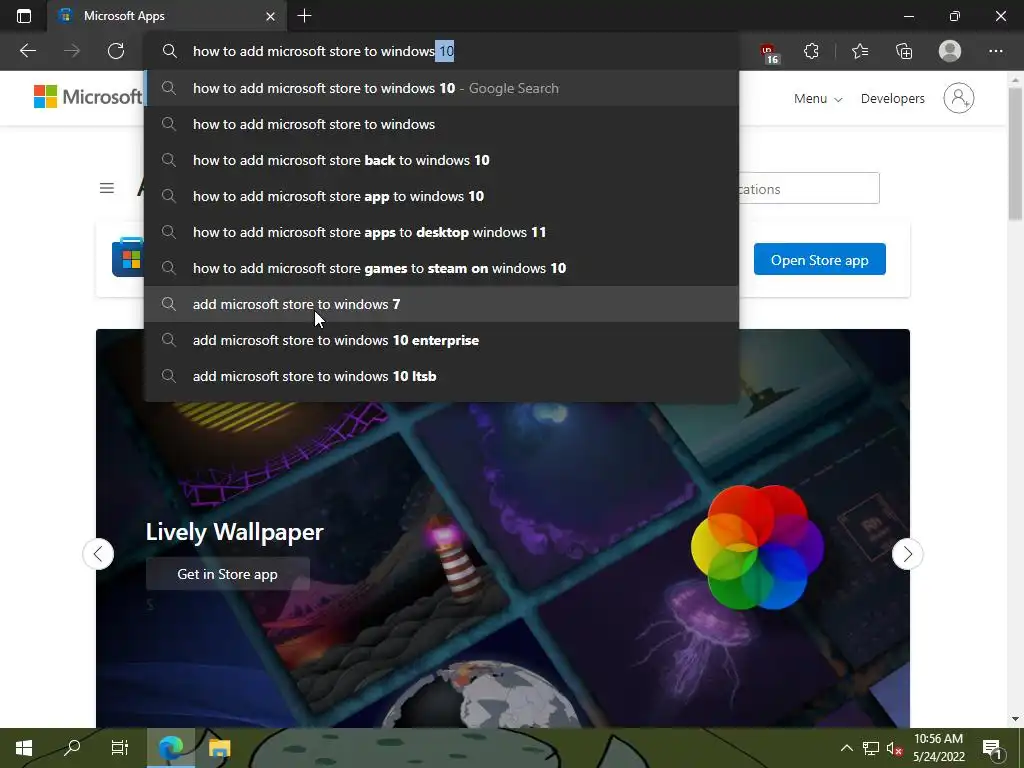
Task: Select suggestion 'how to add microsoft store to windows'
Action: click(441, 124)
